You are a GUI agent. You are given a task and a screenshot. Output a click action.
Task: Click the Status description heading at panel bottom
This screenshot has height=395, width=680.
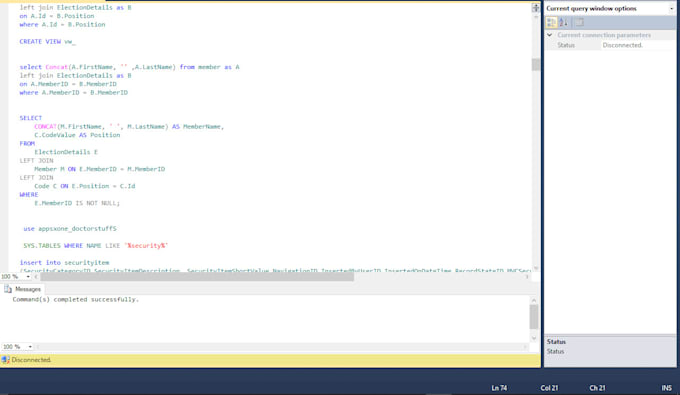pyautogui.click(x=556, y=342)
